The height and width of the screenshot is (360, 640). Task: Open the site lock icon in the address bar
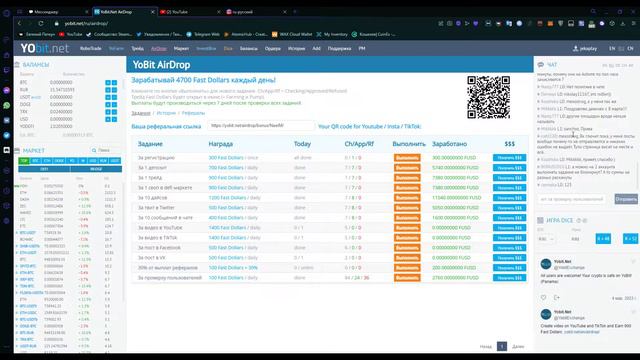click(x=57, y=24)
